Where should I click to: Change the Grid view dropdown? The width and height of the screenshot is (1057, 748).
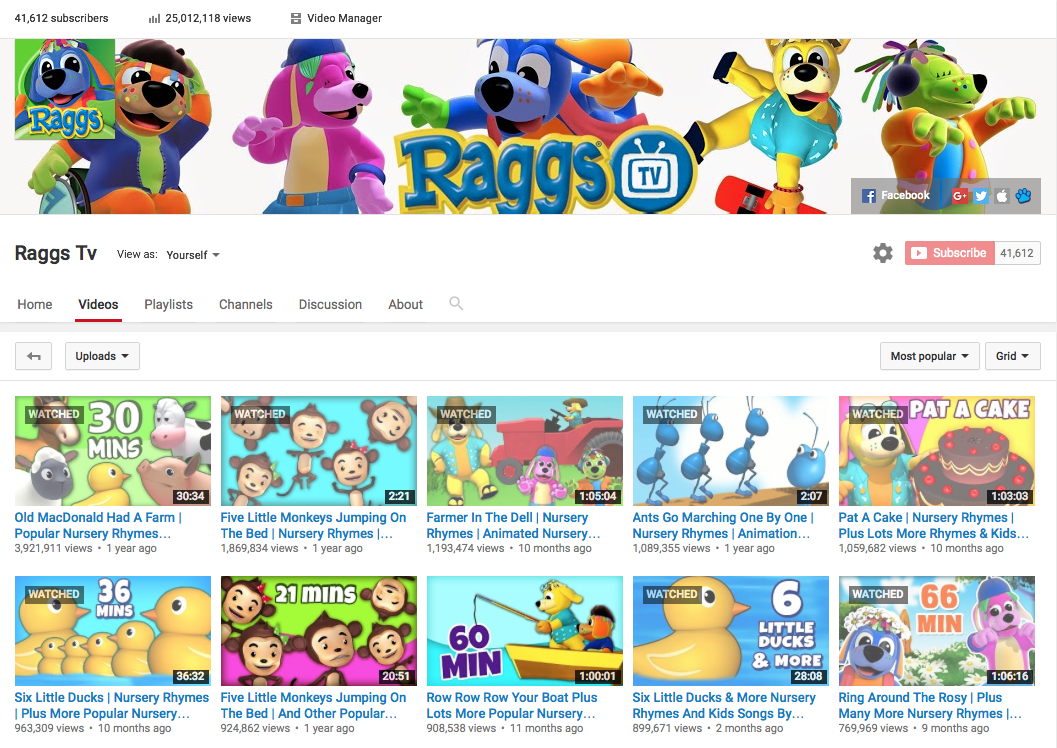tap(1012, 356)
